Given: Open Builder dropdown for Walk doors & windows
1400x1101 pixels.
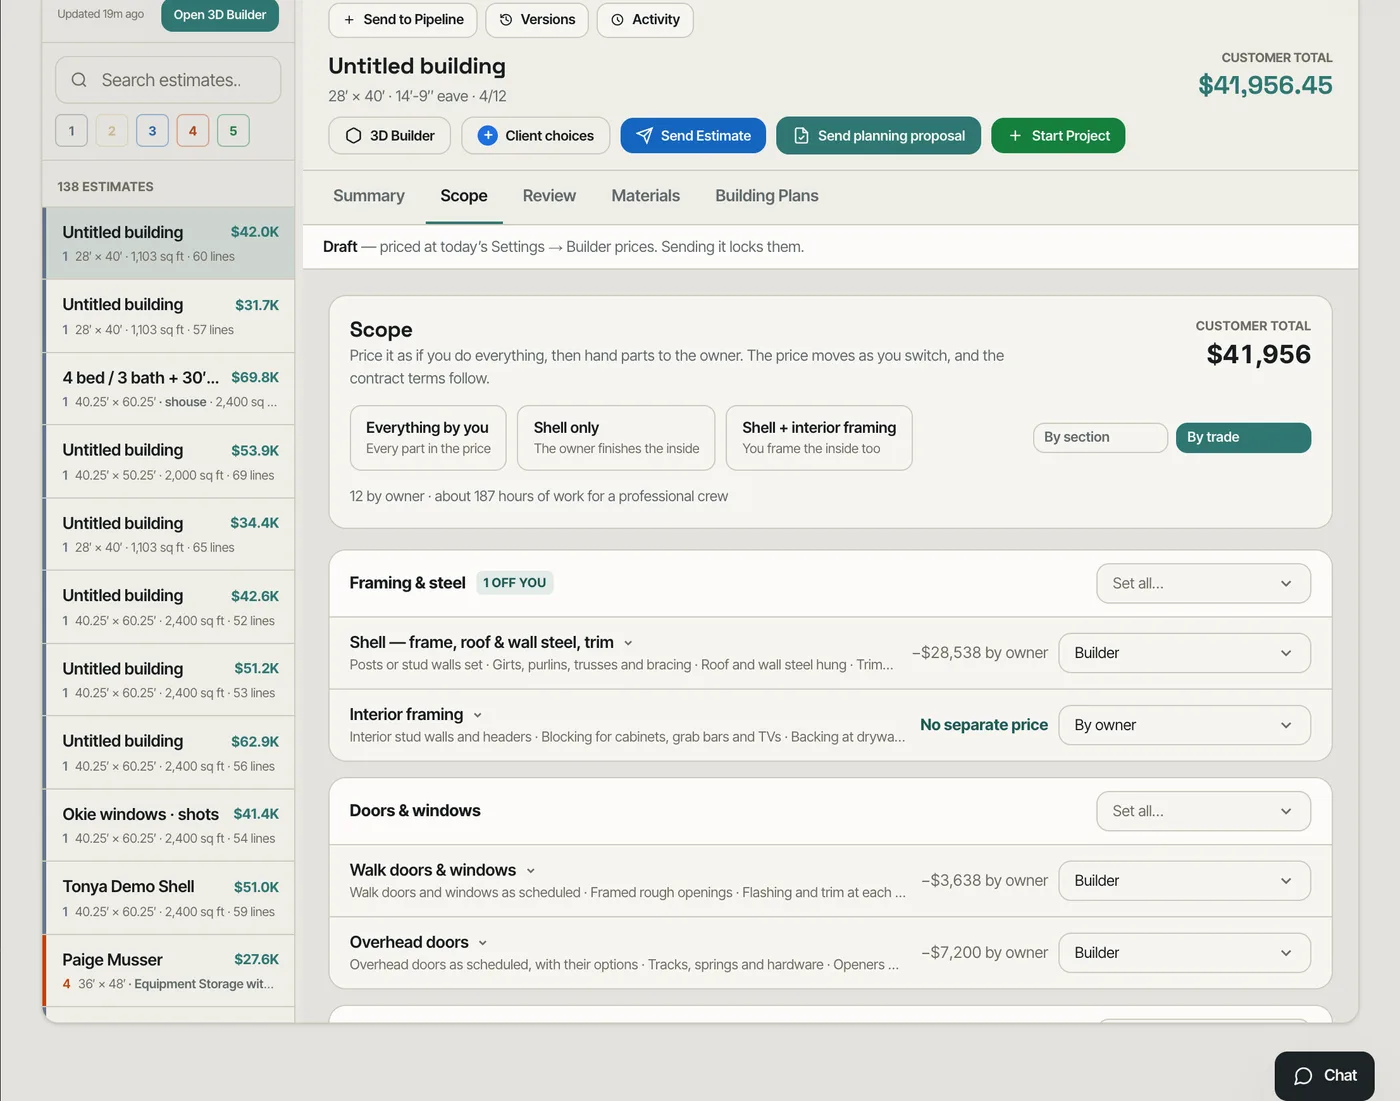Looking at the screenshot, I should coord(1184,881).
